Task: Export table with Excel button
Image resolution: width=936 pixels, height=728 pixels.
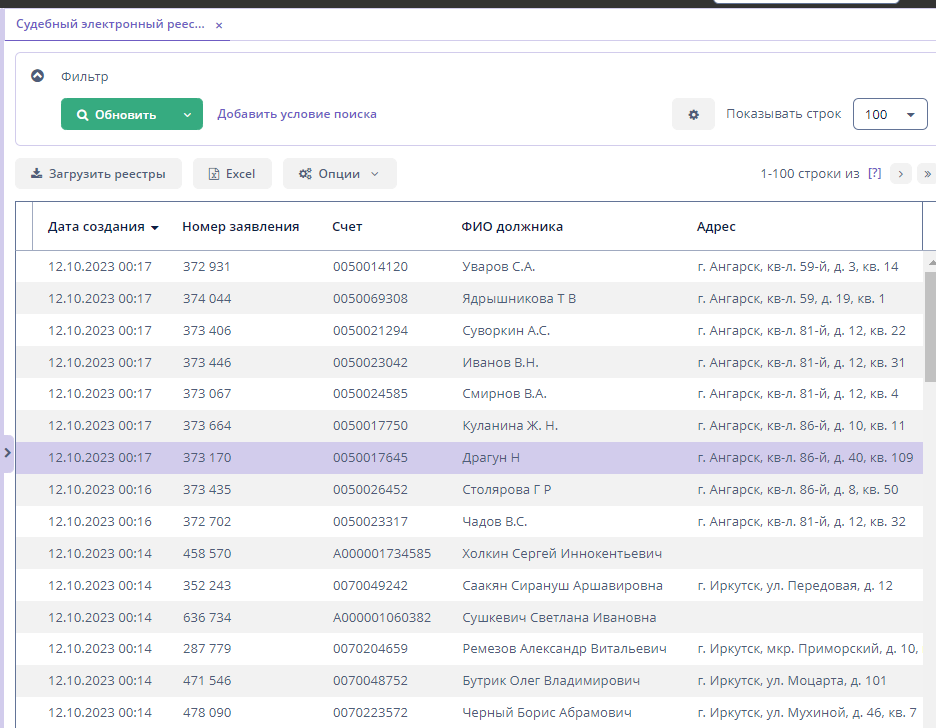Action: click(x=232, y=173)
